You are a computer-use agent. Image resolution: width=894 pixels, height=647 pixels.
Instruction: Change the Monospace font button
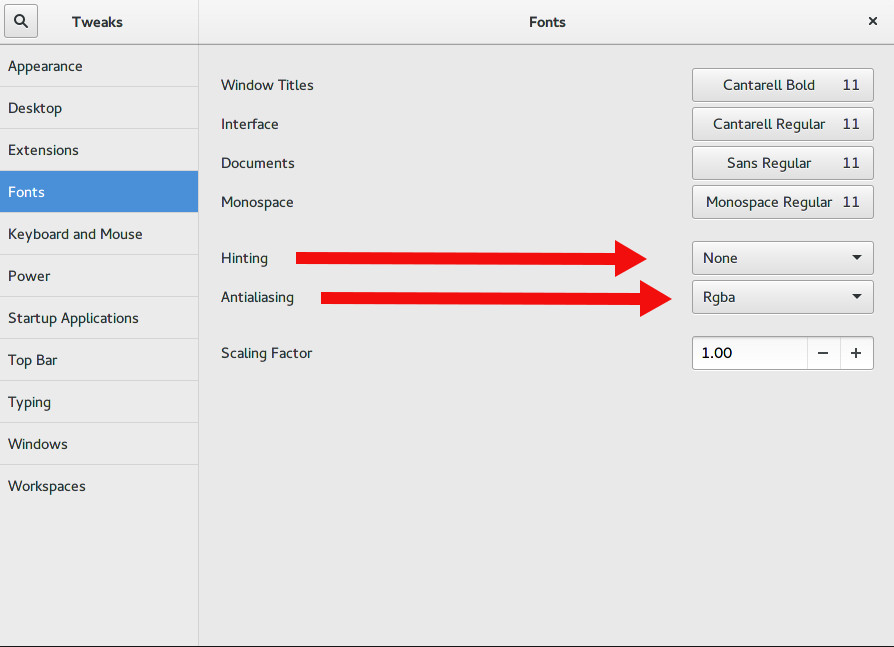[782, 202]
